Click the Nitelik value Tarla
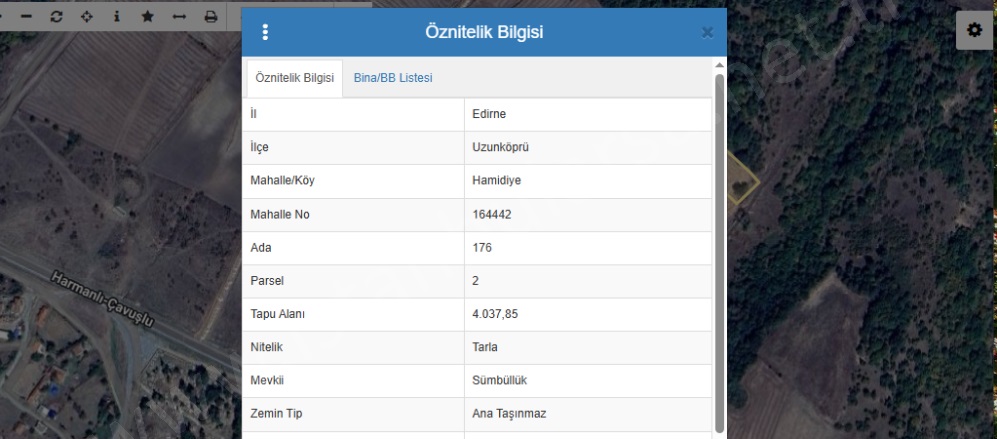997x439 pixels. [x=485, y=347]
